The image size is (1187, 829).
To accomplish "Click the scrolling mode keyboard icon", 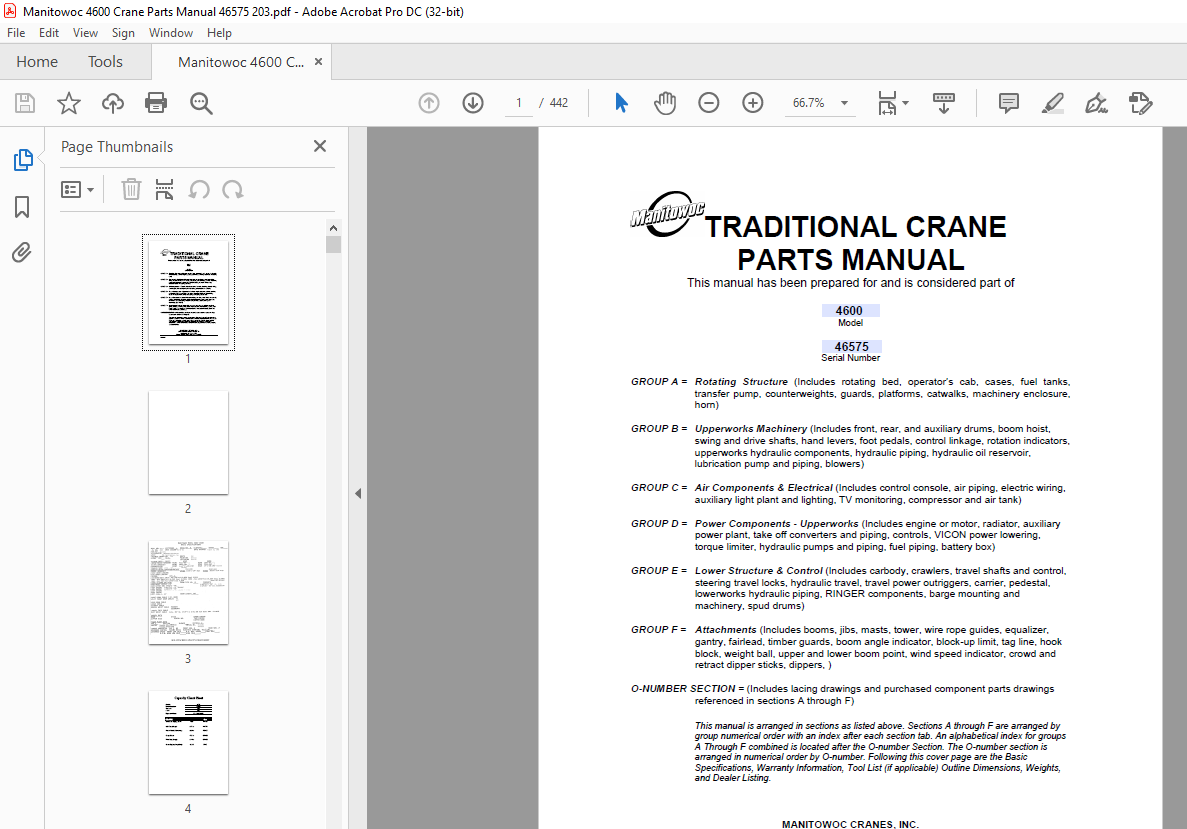I will [x=944, y=103].
